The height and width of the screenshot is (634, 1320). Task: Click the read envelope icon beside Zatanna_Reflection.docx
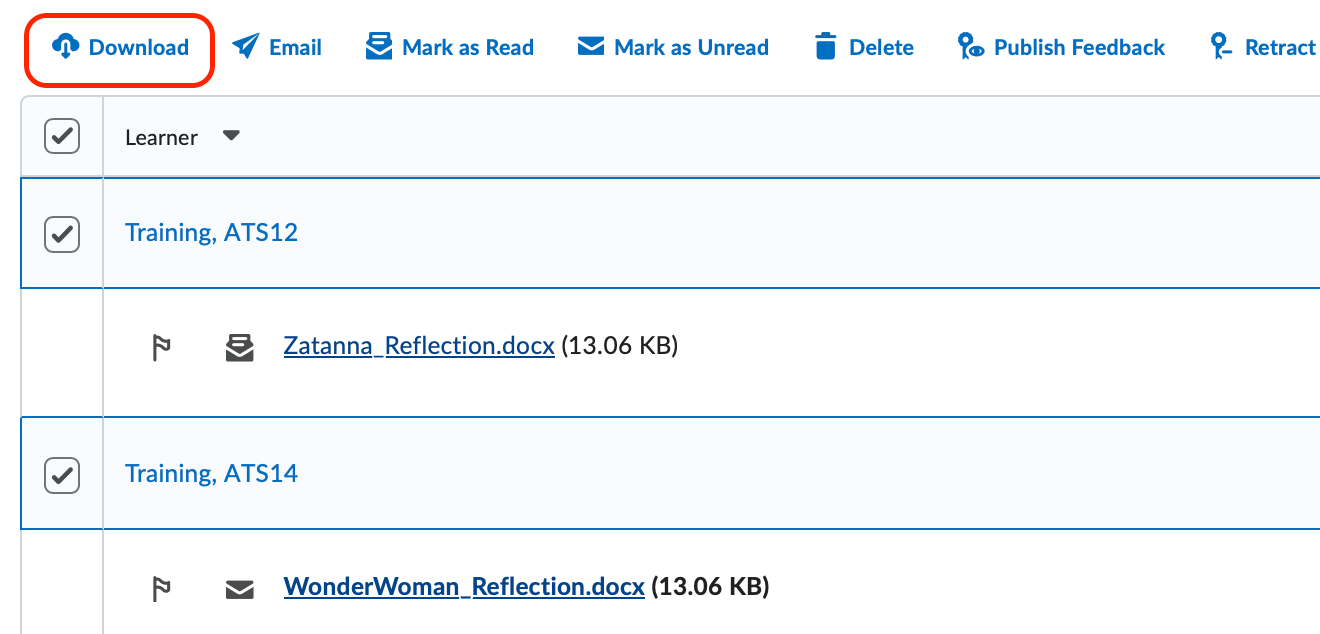pos(240,345)
